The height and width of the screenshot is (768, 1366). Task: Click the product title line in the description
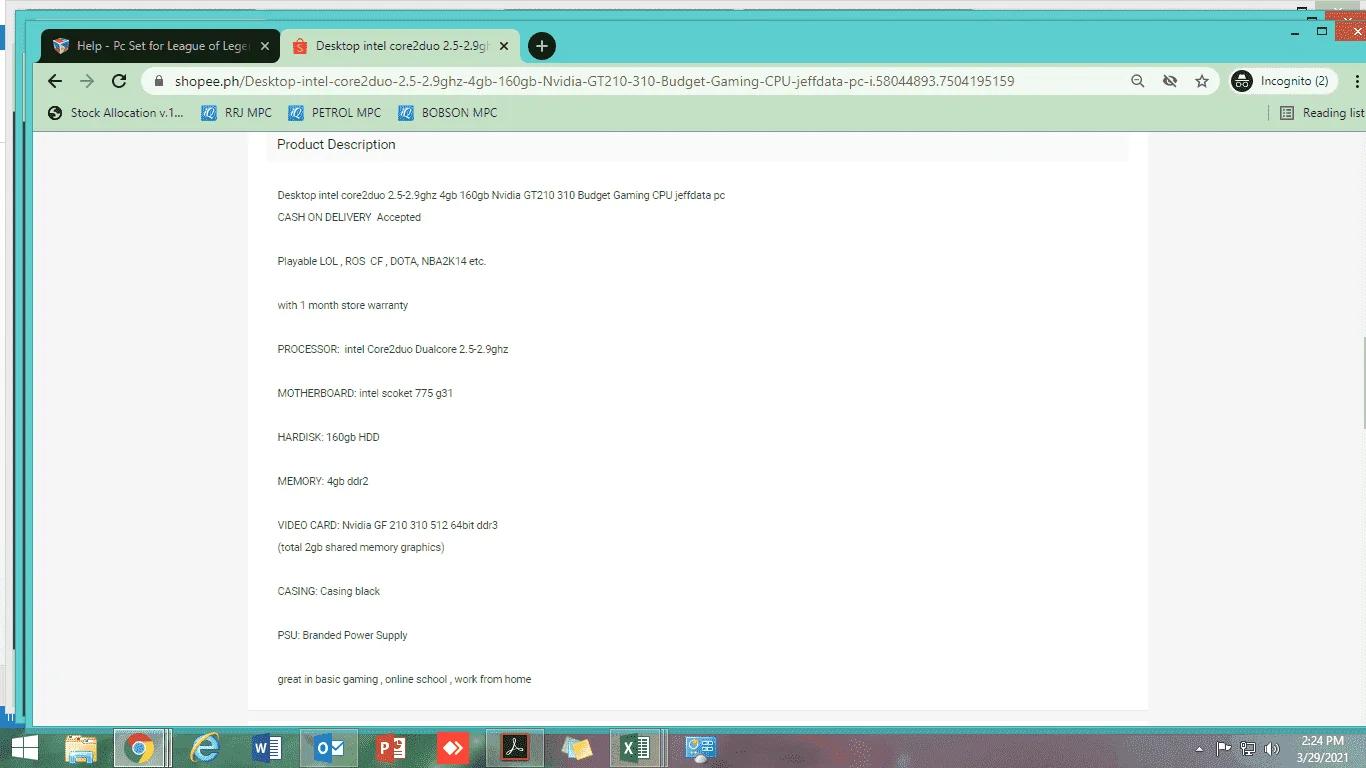501,195
